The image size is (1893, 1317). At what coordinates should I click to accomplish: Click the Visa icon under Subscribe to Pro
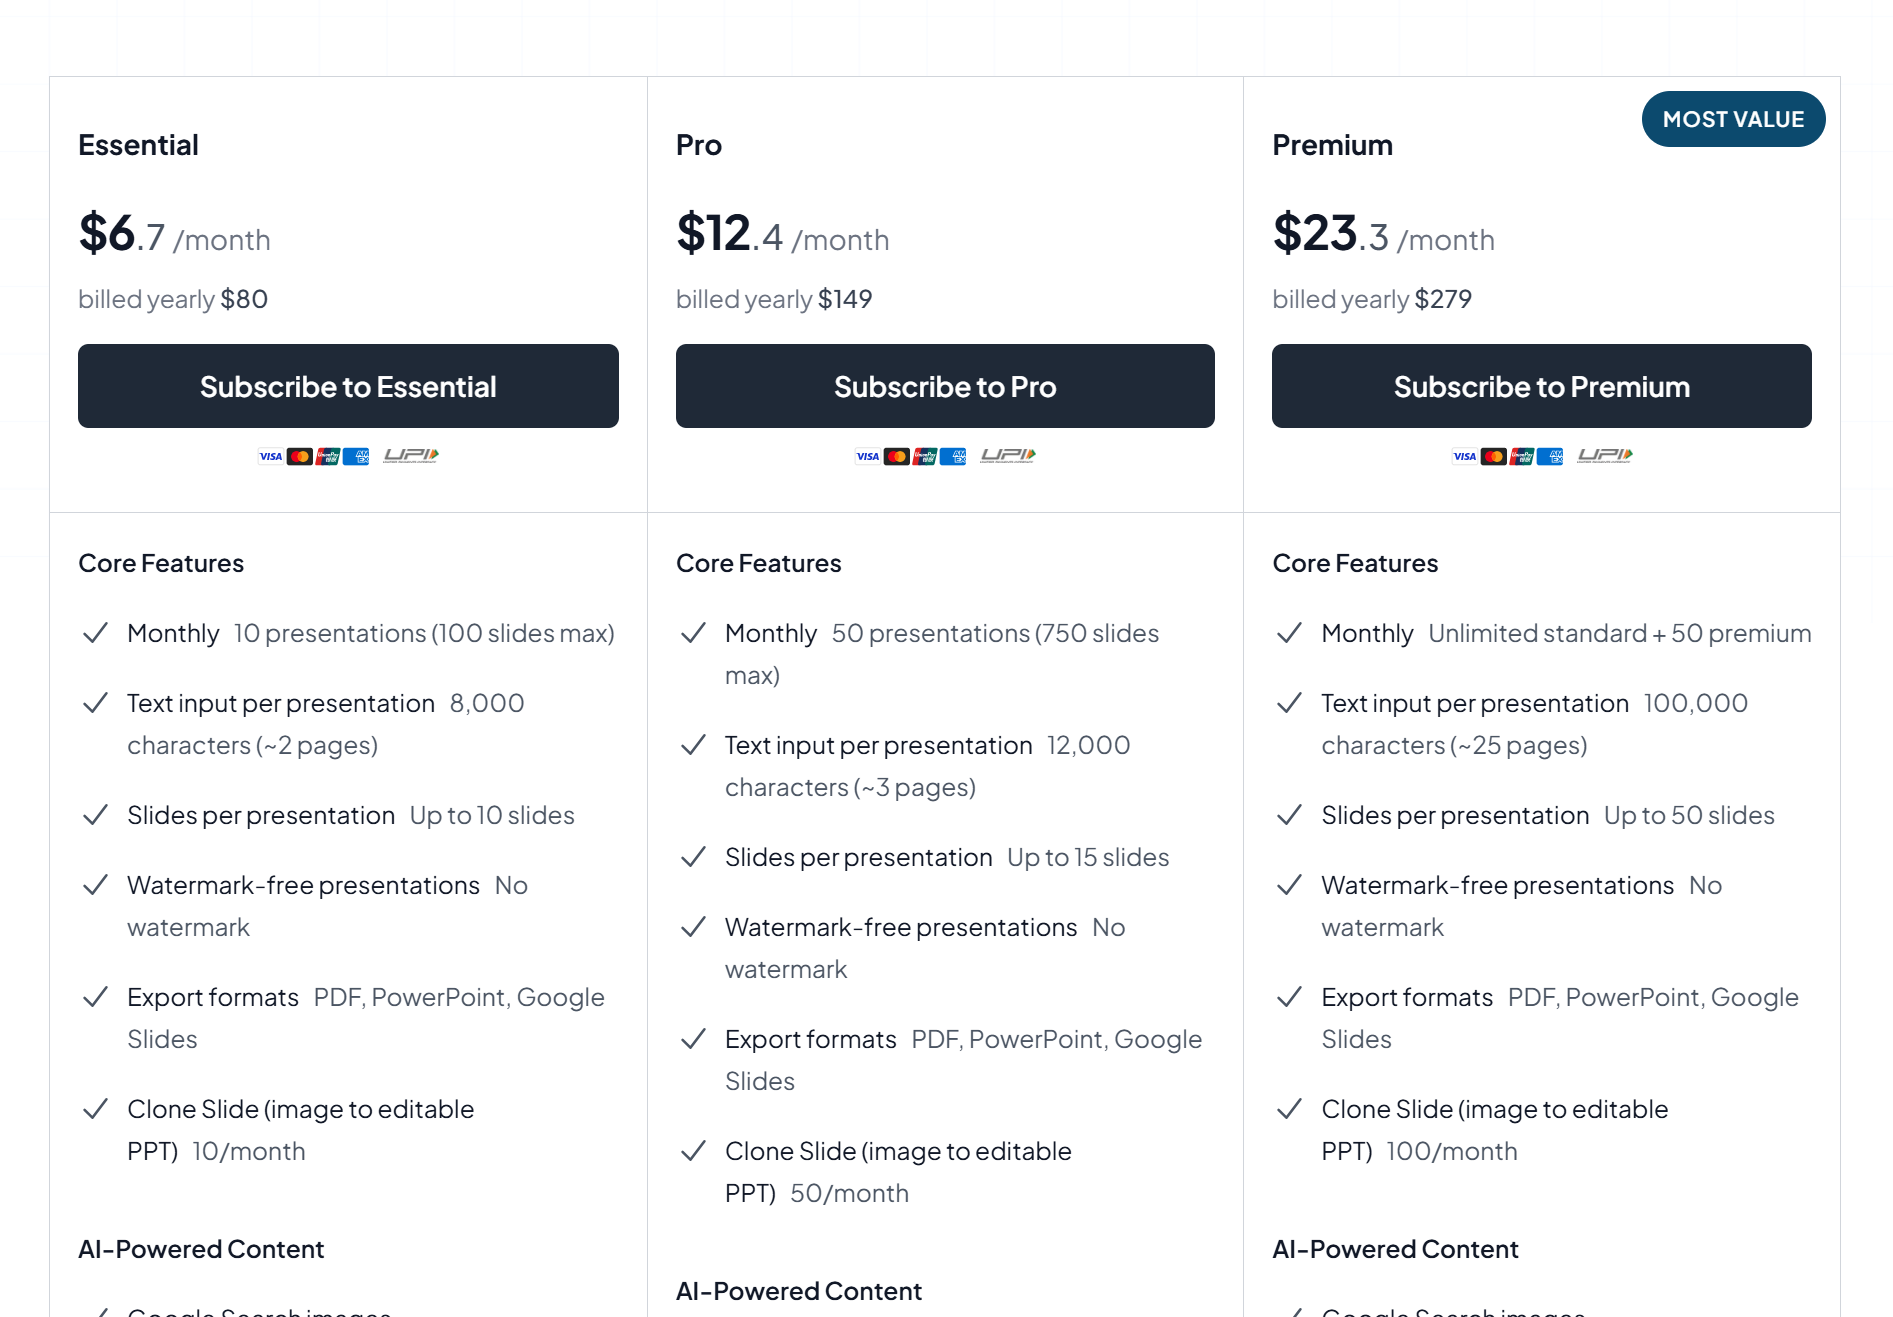click(x=867, y=455)
